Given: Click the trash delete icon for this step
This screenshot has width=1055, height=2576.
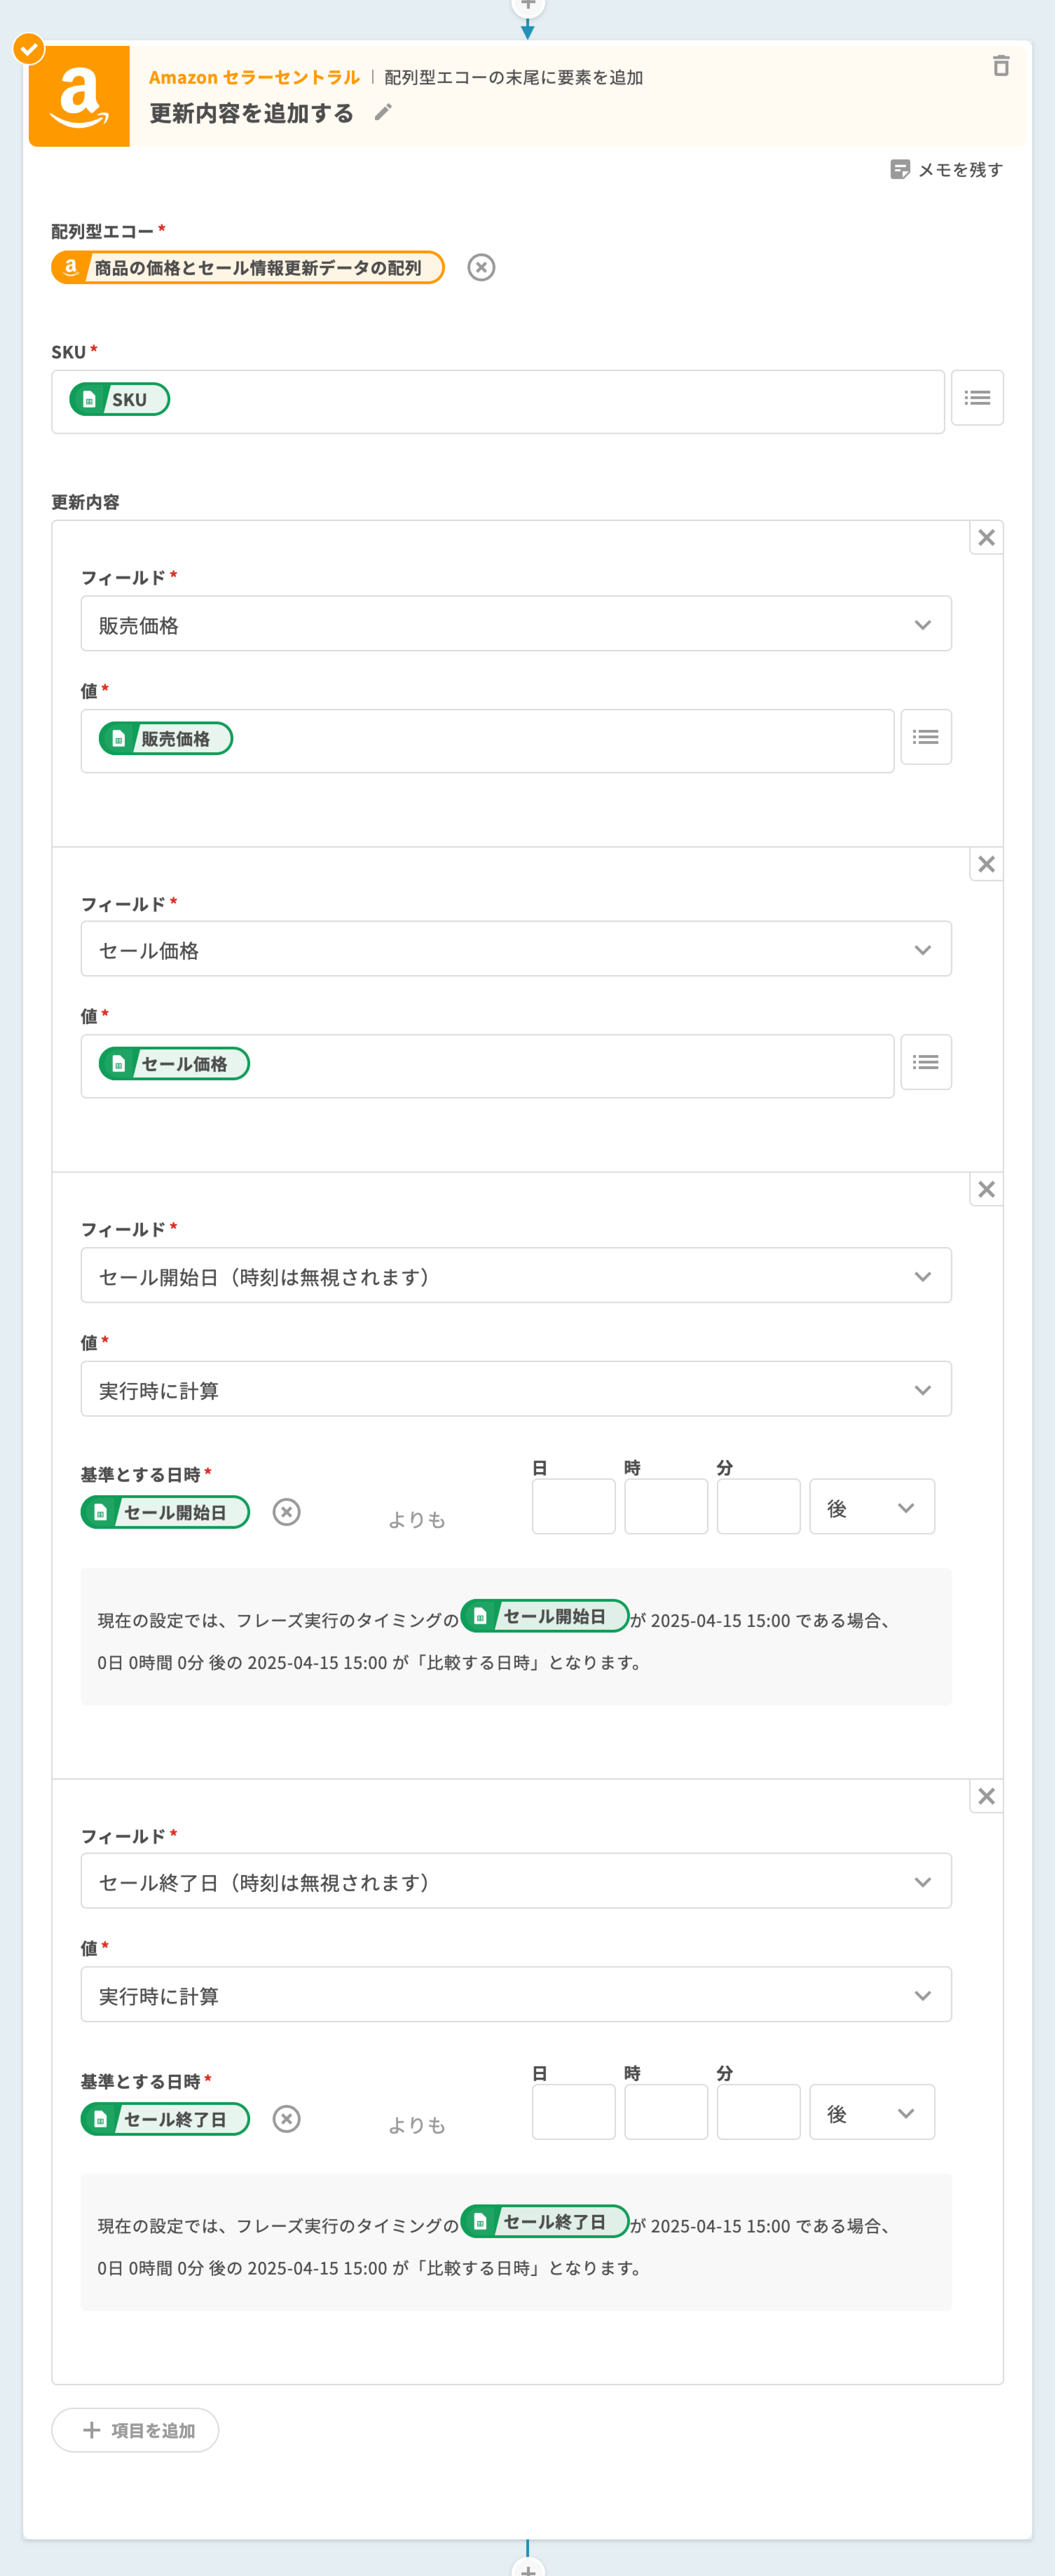Looking at the screenshot, I should pos(1000,66).
